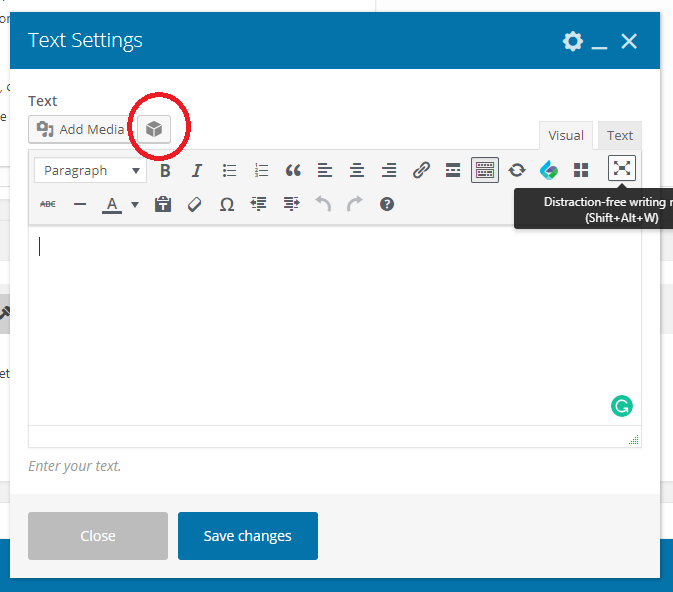Click the circular refresh arrows icon
The width and height of the screenshot is (673, 592).
(517, 170)
